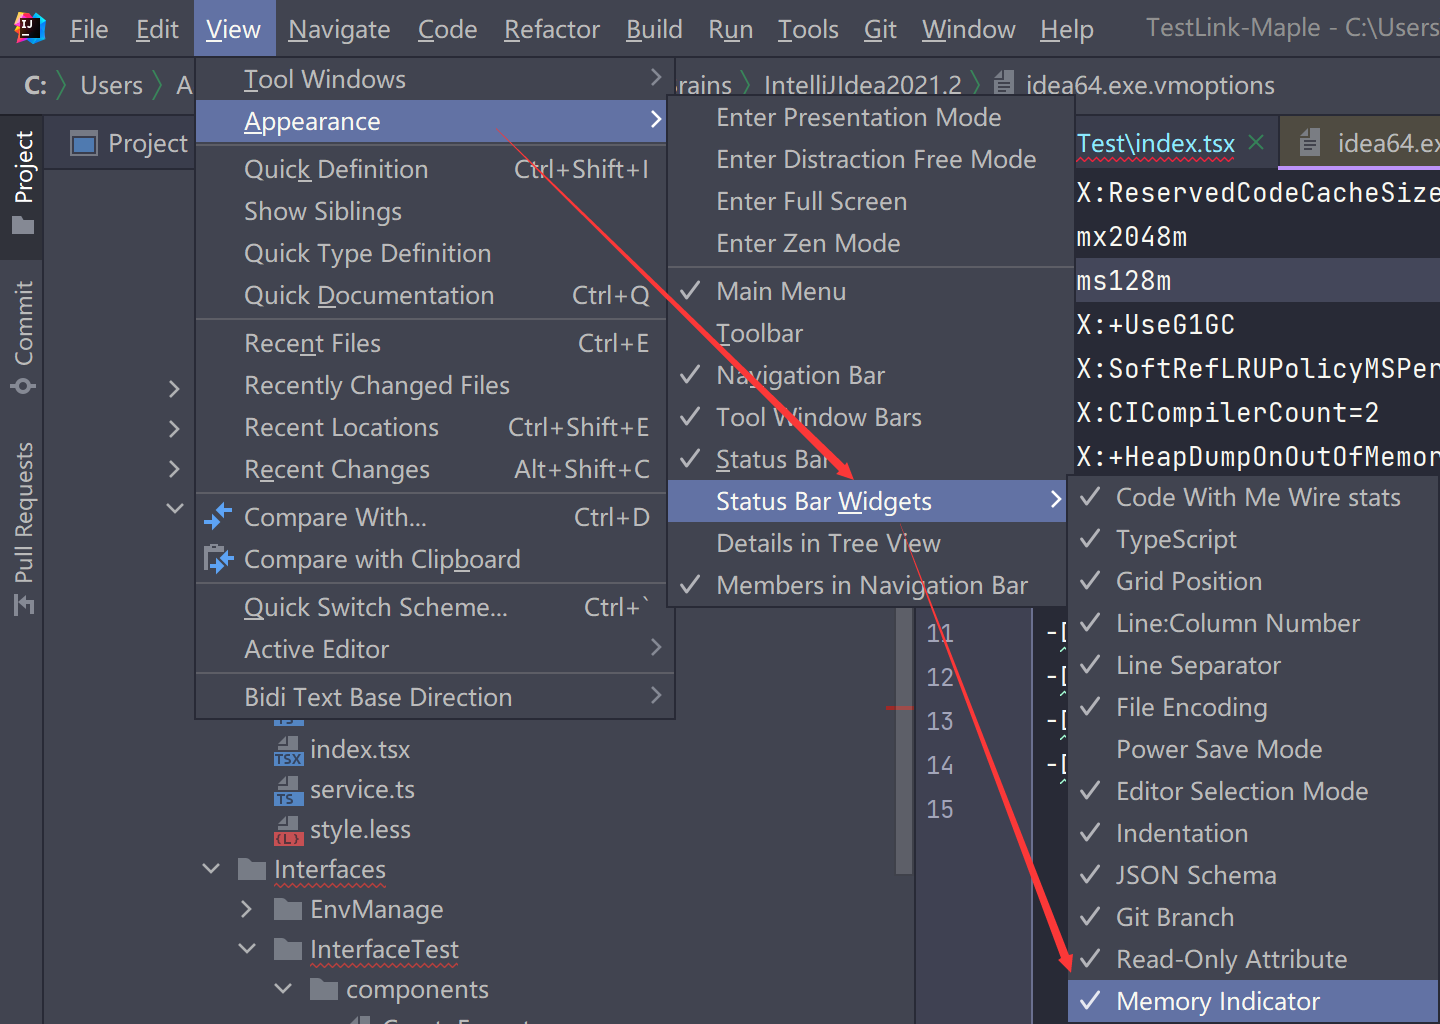This screenshot has height=1024, width=1440.
Task: Select the style.less file icon
Action: 288,830
